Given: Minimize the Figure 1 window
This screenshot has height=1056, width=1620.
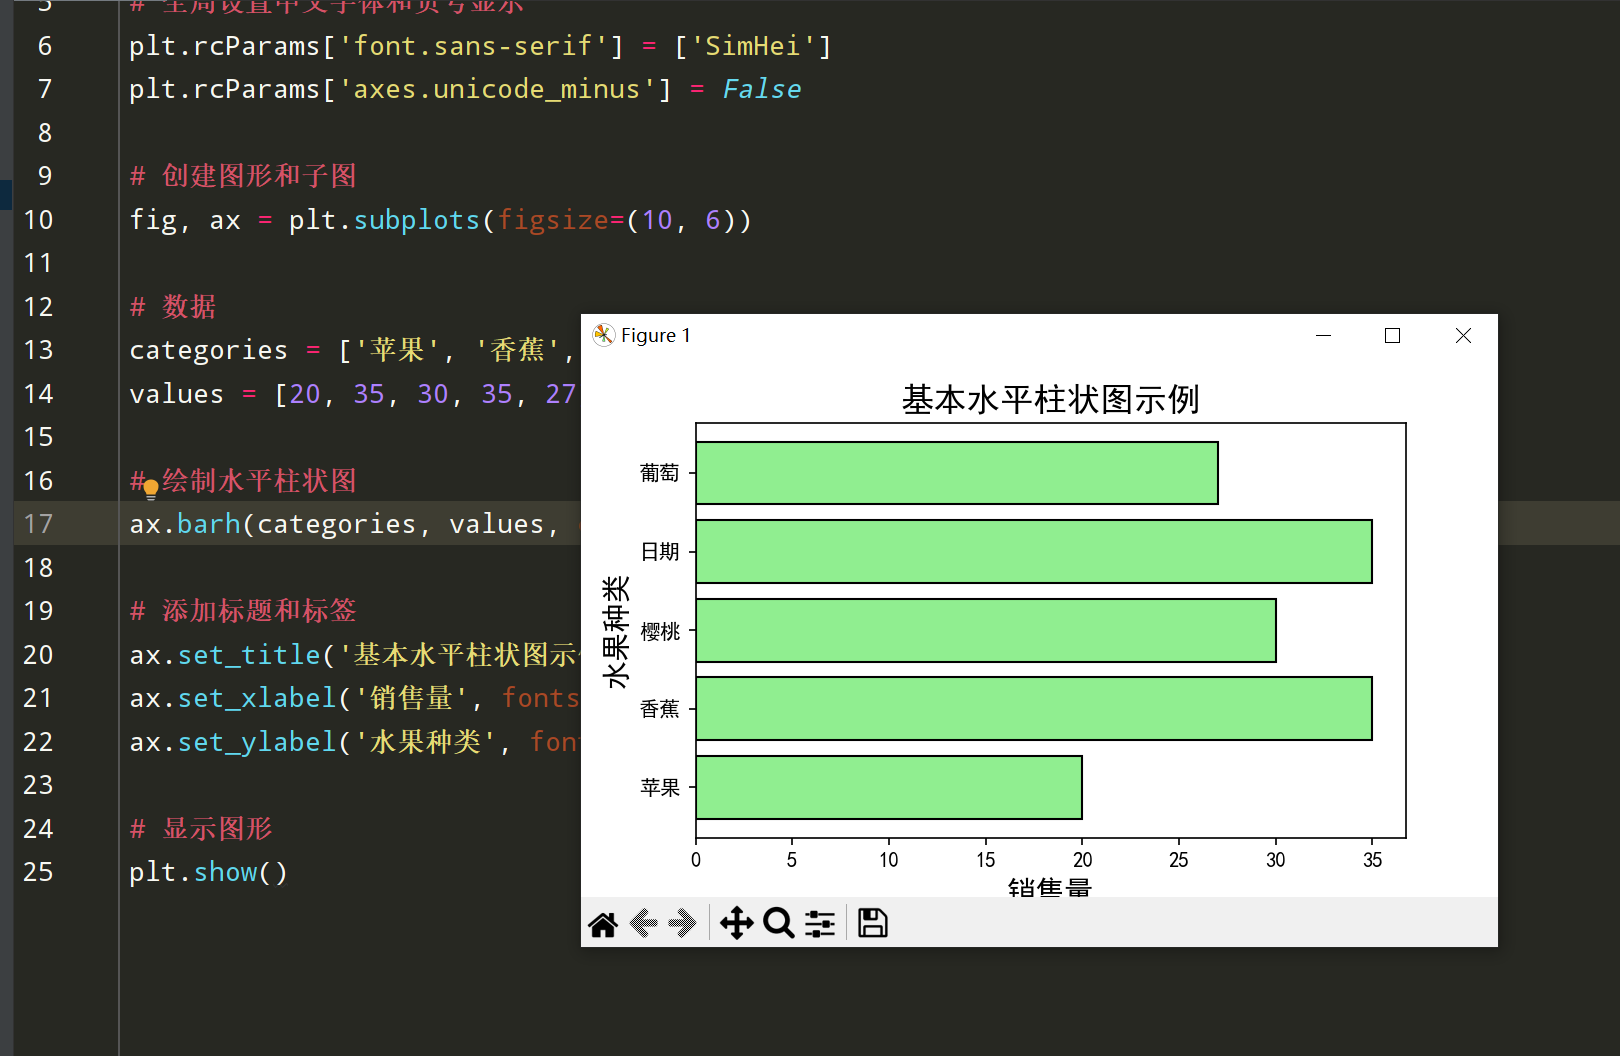Looking at the screenshot, I should point(1323,335).
